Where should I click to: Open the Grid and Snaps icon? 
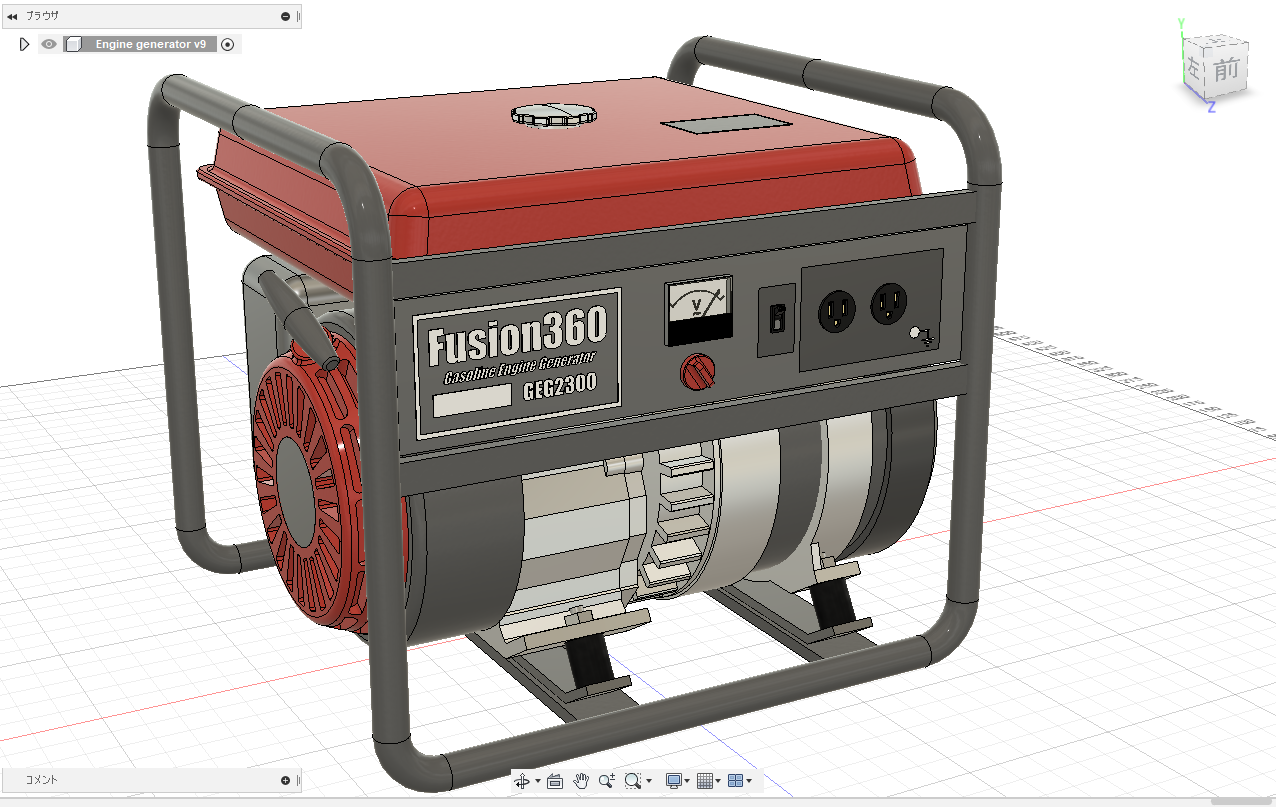tap(704, 781)
